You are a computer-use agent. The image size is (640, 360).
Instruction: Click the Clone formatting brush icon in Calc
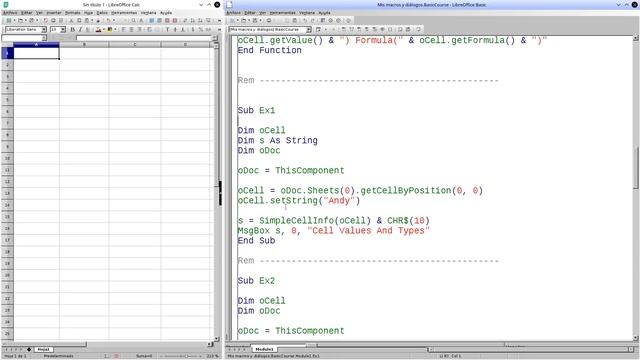(98, 20)
